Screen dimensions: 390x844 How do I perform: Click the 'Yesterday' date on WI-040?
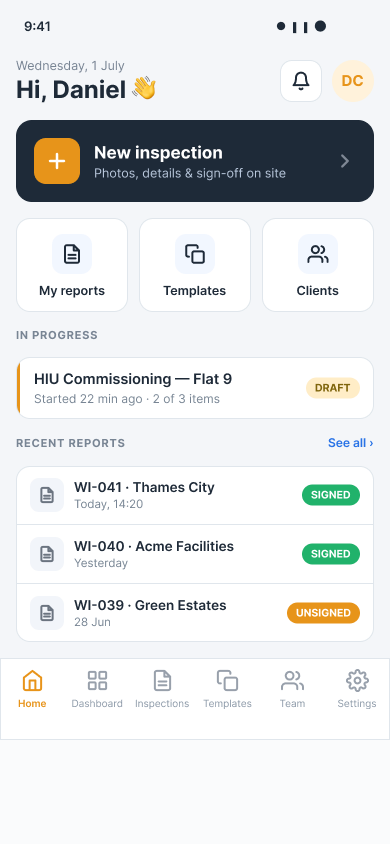tap(101, 563)
